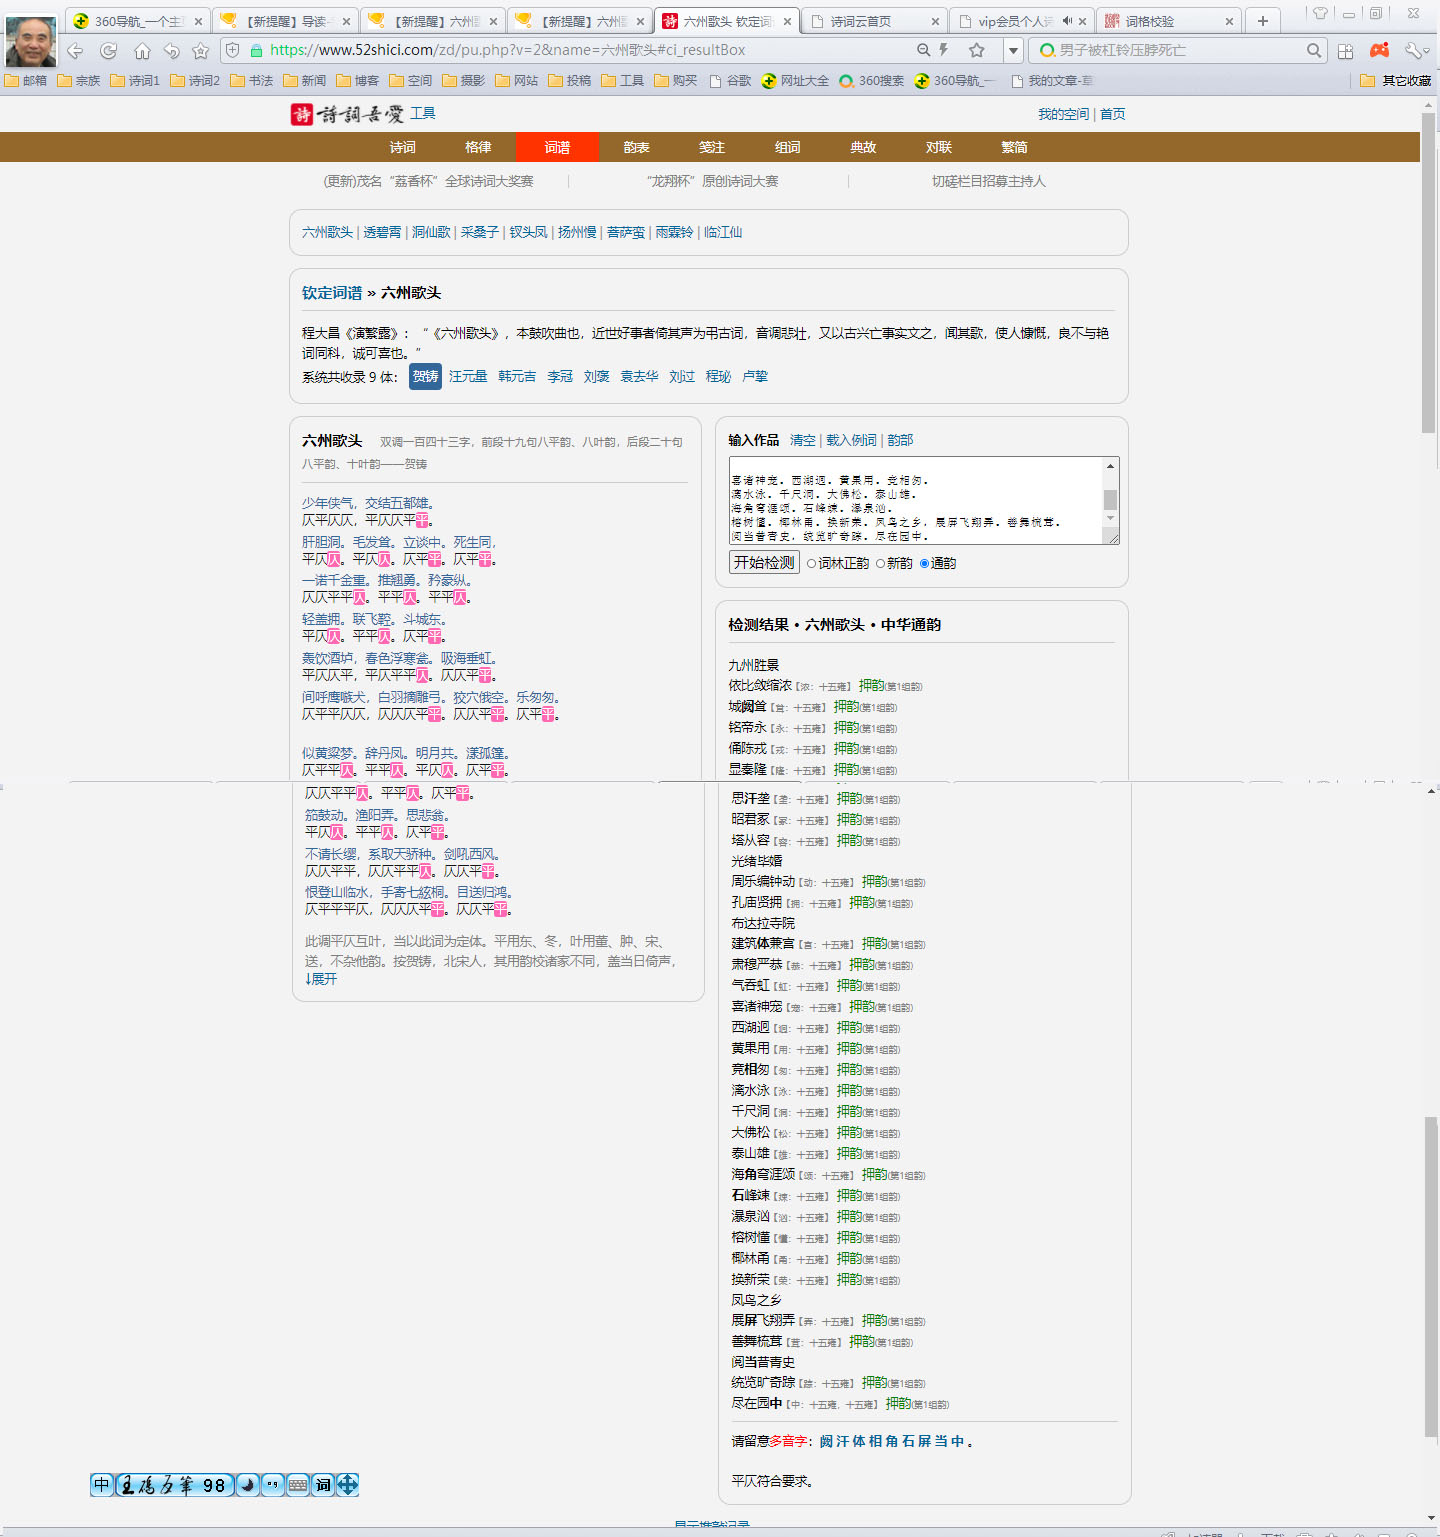Select the 新韵 radio option
This screenshot has height=1537, width=1440.
[880, 564]
